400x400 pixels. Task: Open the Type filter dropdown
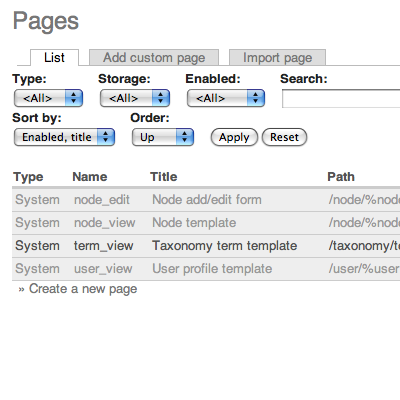(48, 98)
